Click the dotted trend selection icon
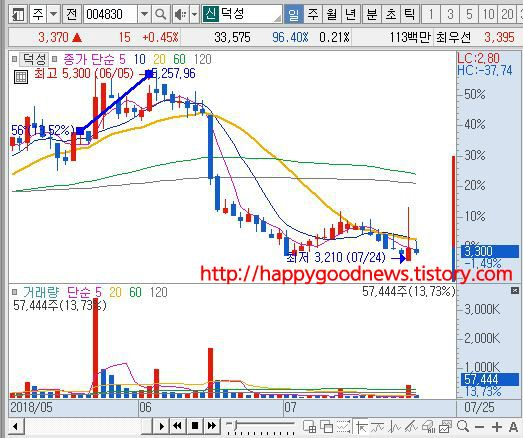Screen dimensions: 523x438 [x=343, y=427]
